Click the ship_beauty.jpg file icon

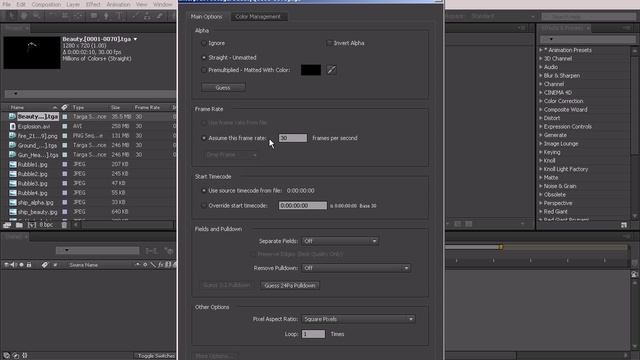pyautogui.click(x=13, y=212)
